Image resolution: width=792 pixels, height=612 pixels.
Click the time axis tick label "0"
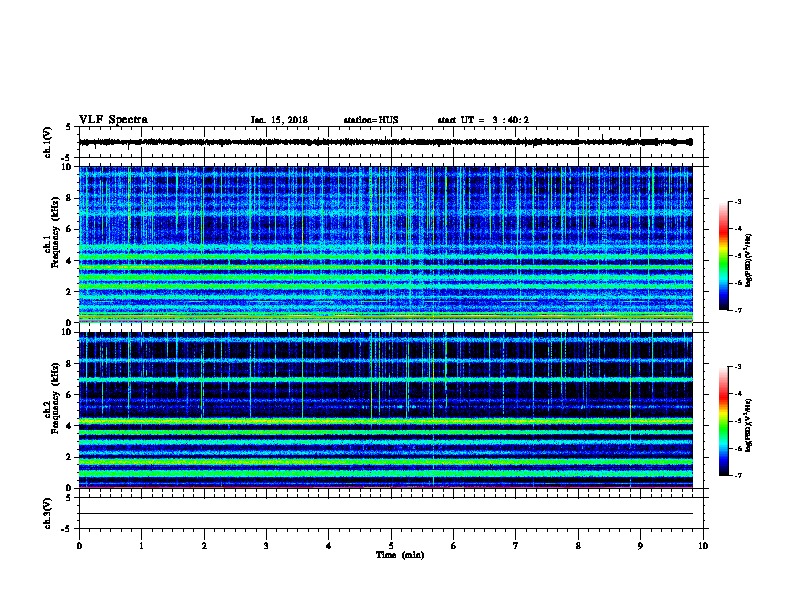79,546
